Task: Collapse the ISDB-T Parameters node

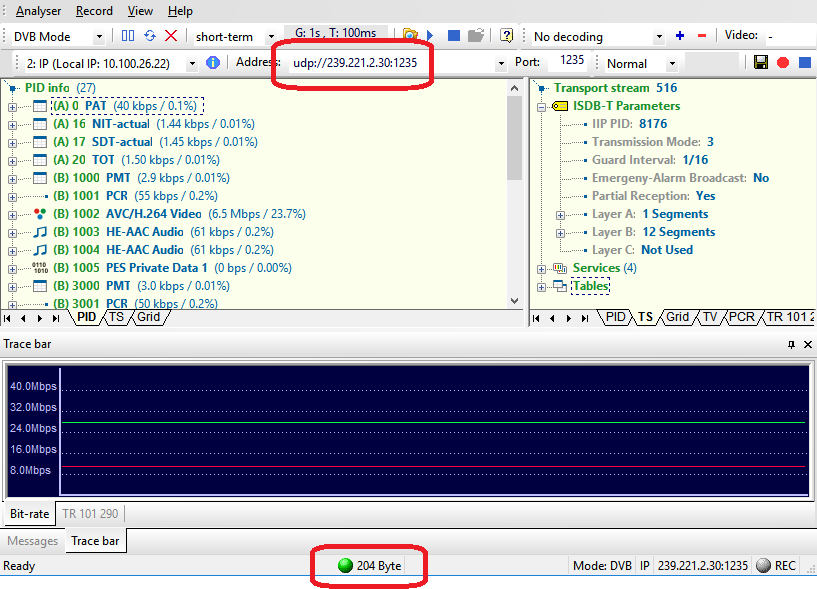Action: (542, 107)
